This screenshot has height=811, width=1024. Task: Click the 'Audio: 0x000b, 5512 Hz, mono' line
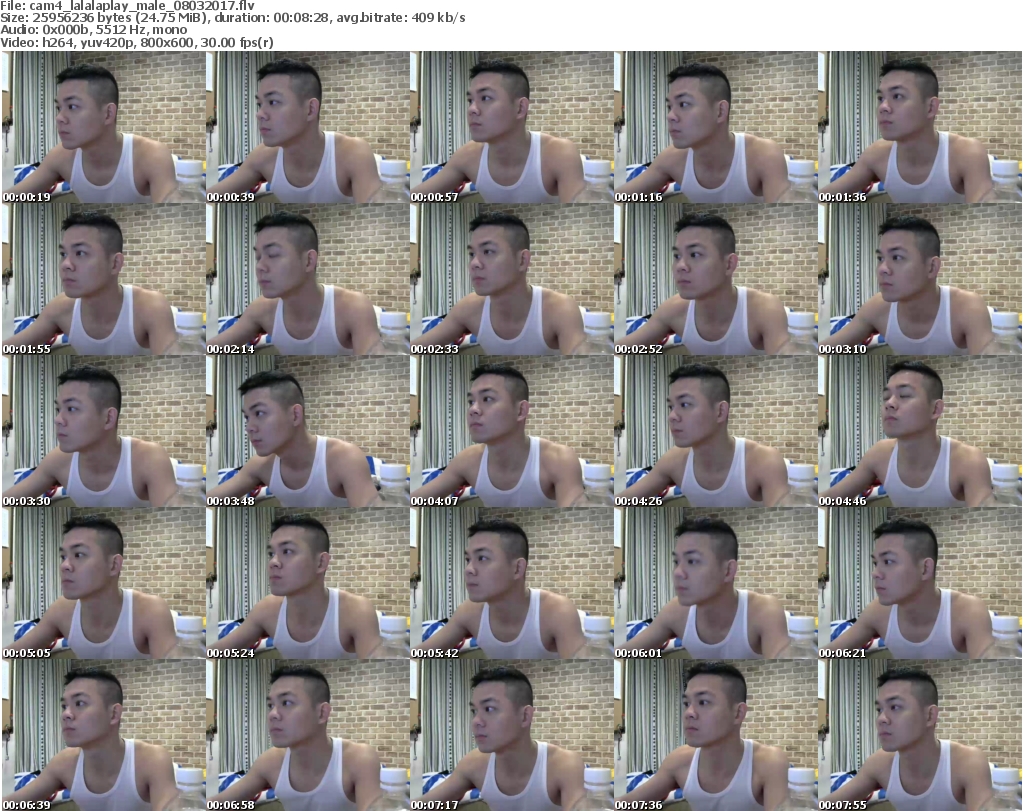click(x=93, y=30)
